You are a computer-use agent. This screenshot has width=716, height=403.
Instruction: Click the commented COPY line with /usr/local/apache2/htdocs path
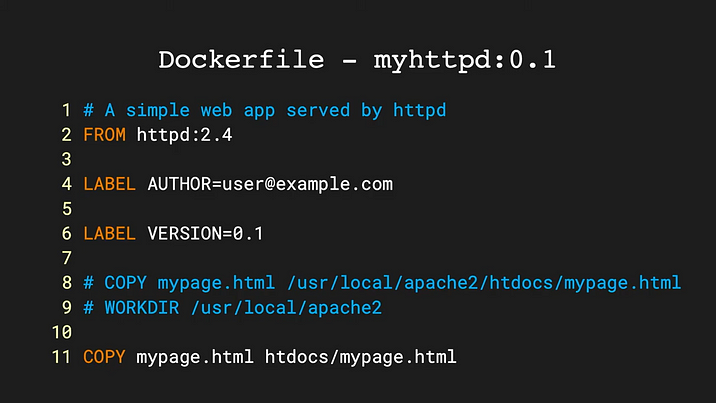(x=382, y=282)
